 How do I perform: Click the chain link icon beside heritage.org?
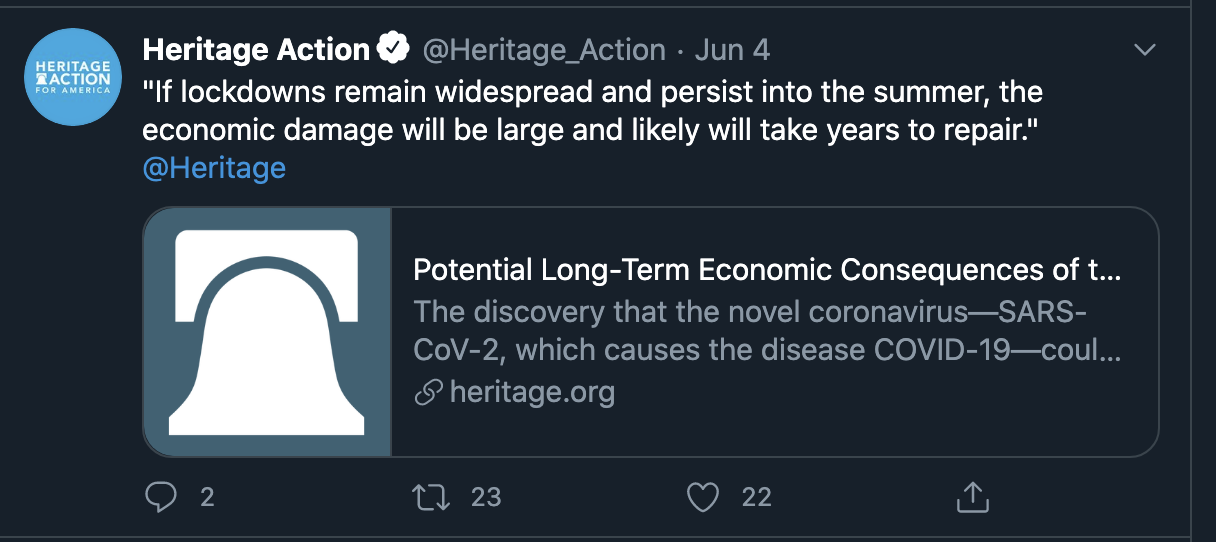click(428, 393)
